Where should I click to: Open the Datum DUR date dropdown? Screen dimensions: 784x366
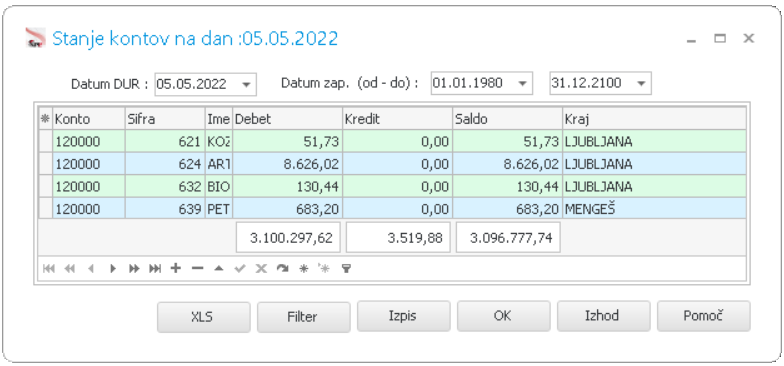(x=246, y=84)
